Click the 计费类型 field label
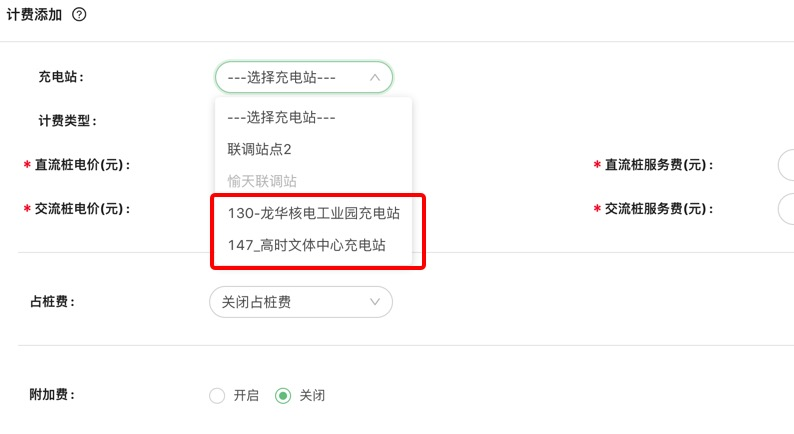Viewport: 794px width, 434px height. [x=67, y=121]
